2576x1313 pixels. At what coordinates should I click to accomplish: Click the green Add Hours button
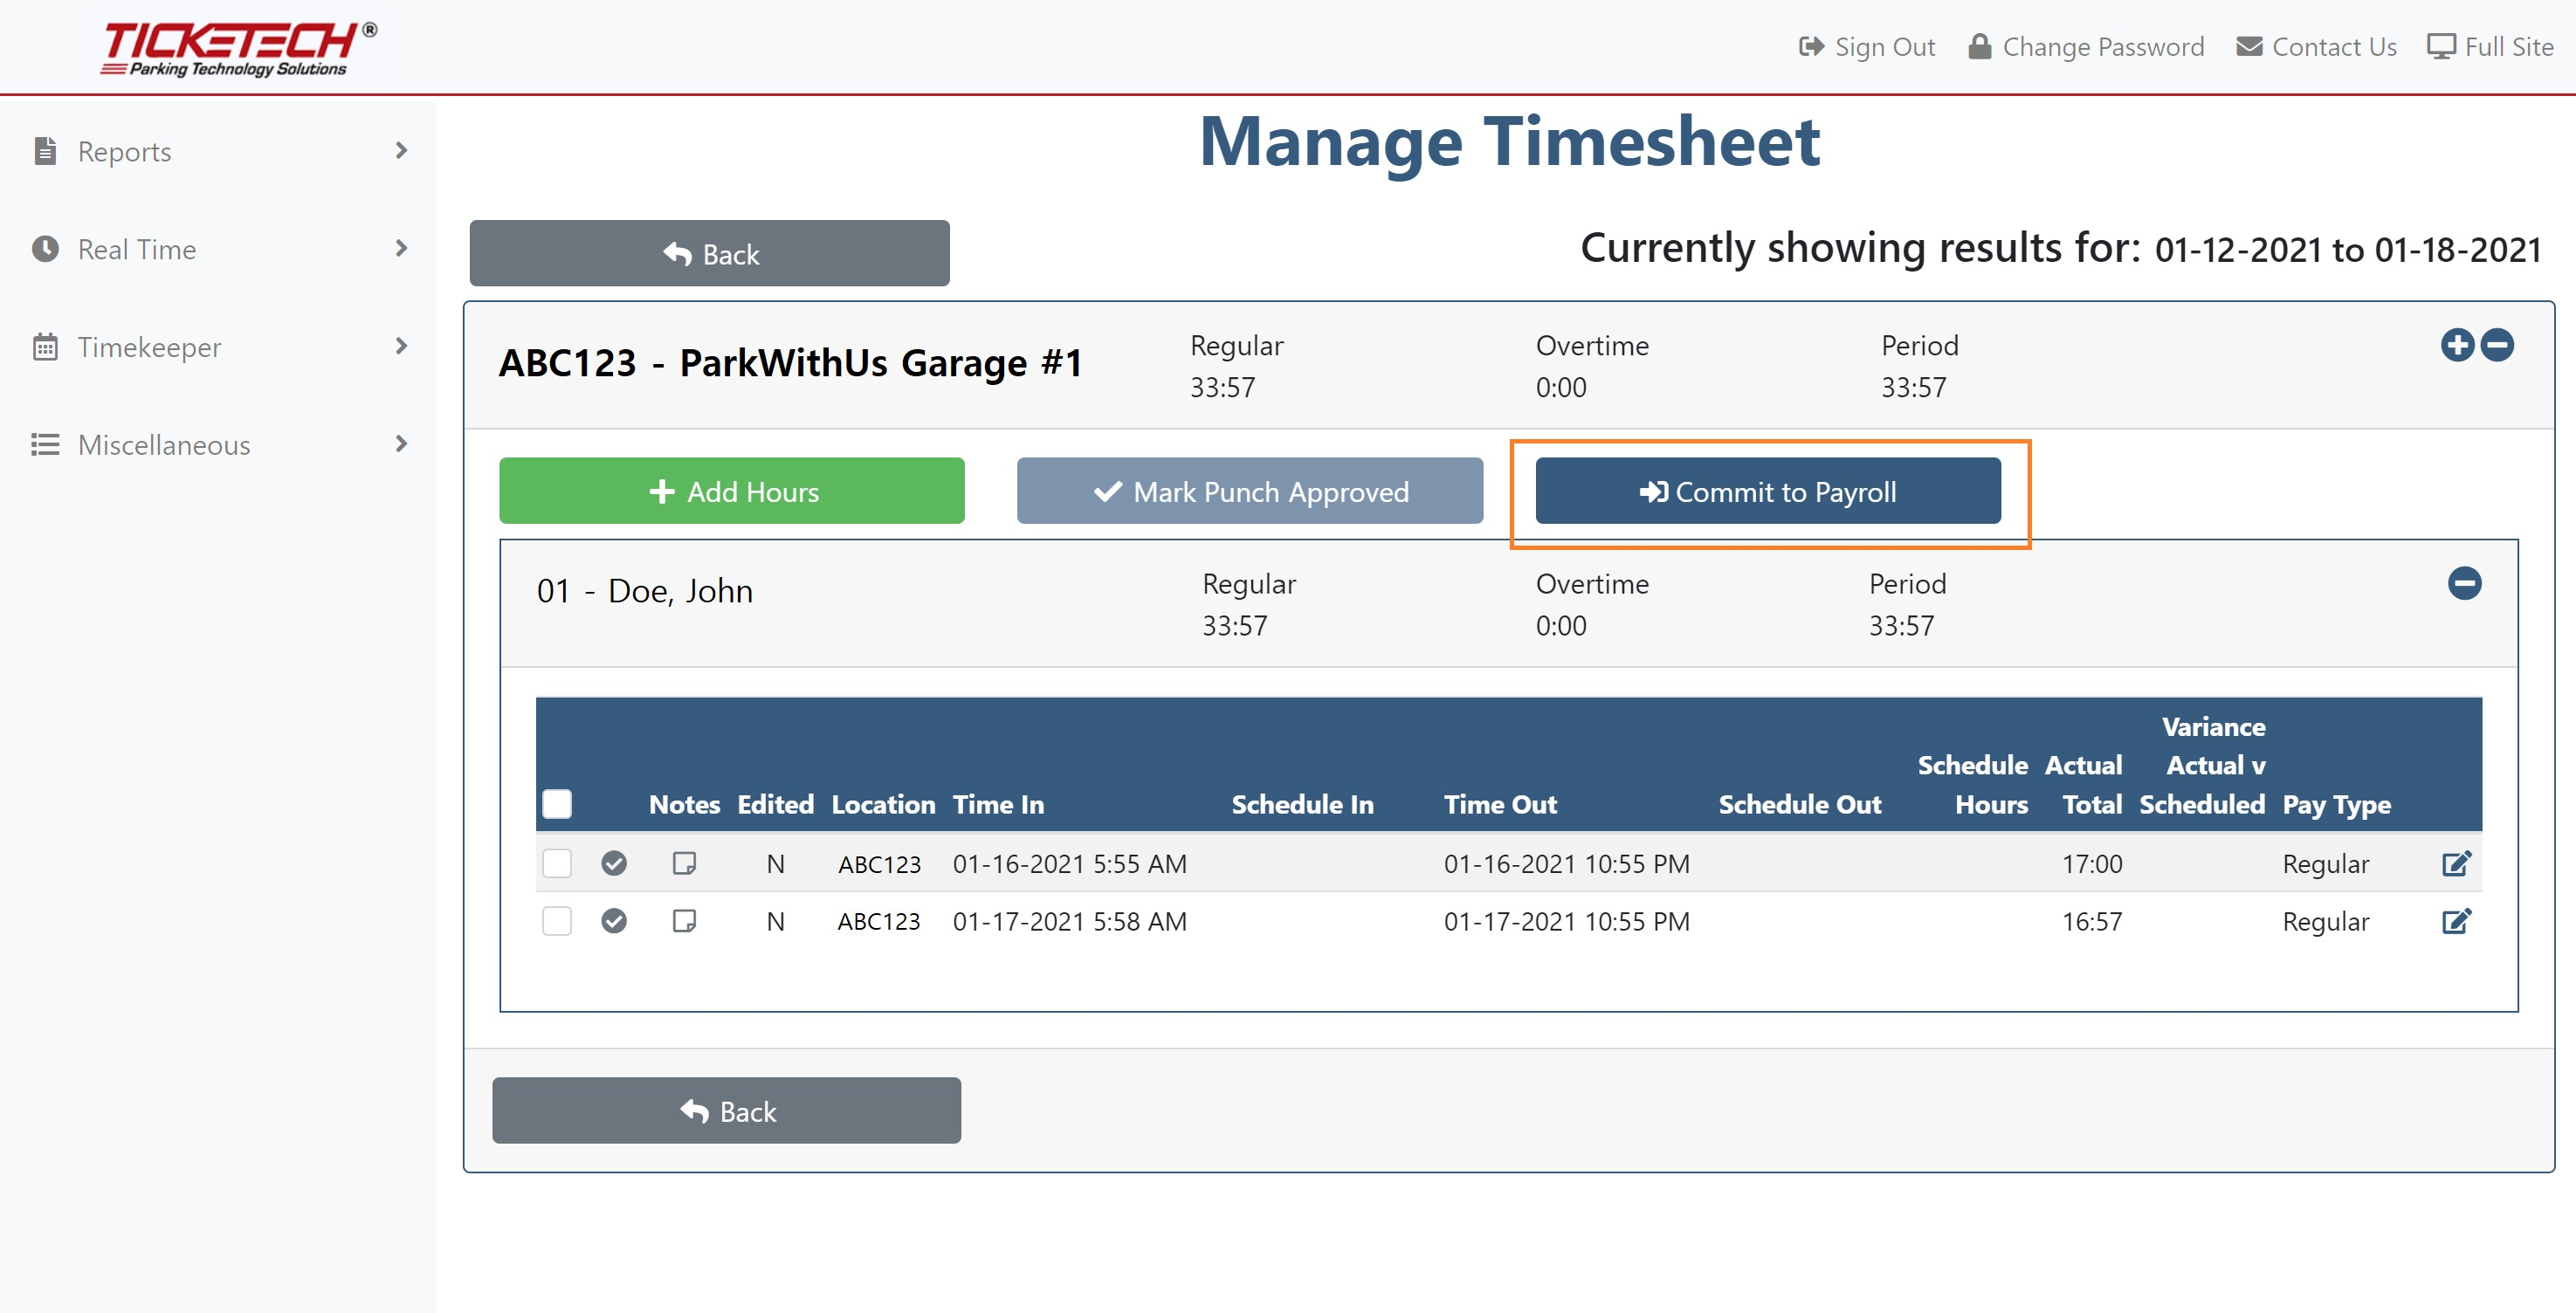click(731, 491)
